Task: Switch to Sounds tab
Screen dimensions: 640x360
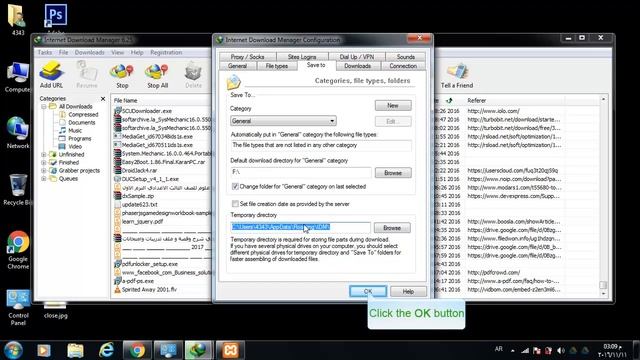Action: pos(406,57)
